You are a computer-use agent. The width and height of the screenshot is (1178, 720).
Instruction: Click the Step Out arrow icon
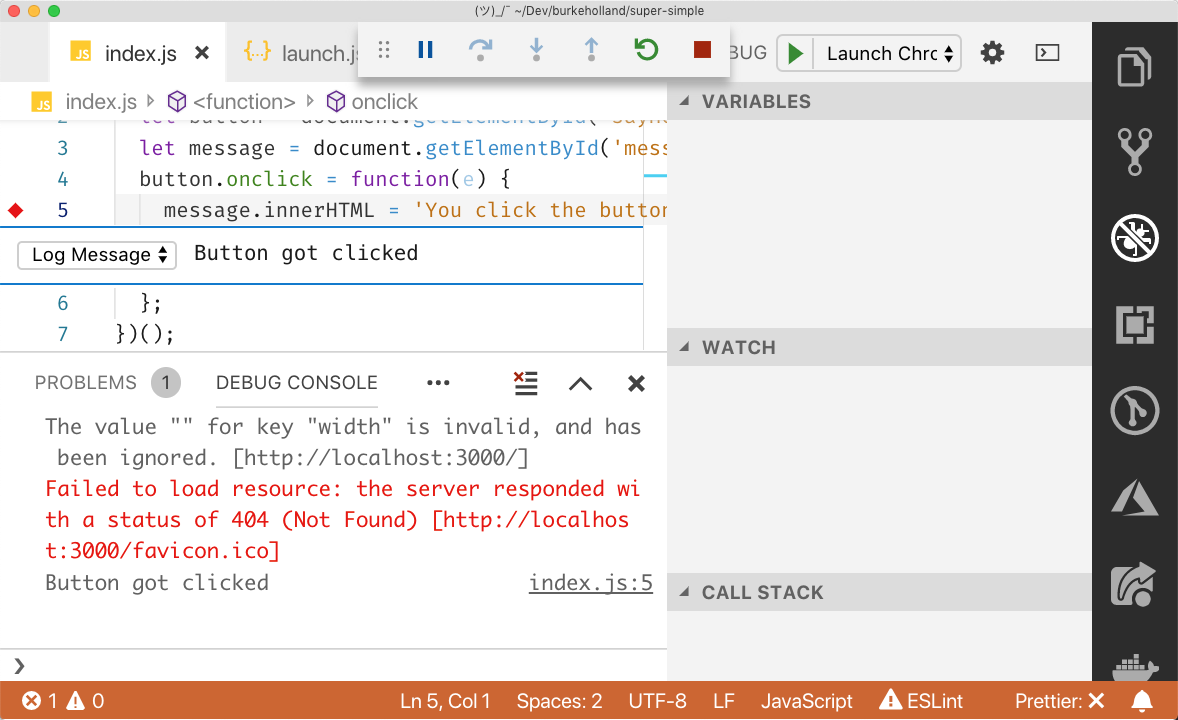tap(591, 50)
